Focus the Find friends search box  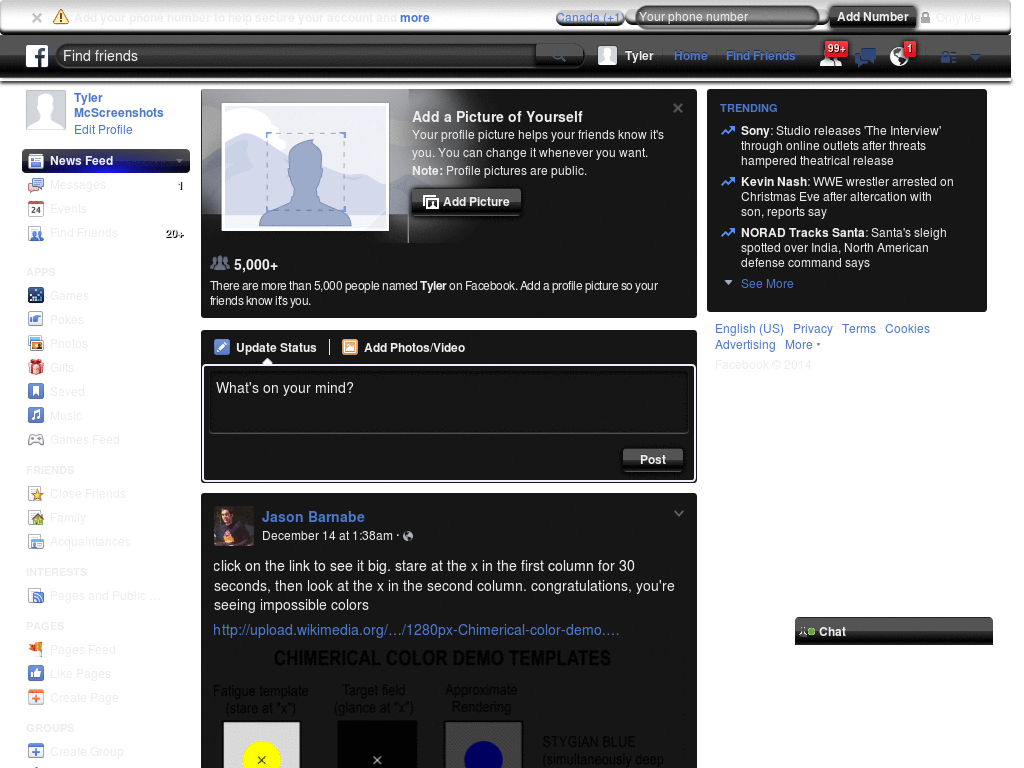click(x=298, y=56)
